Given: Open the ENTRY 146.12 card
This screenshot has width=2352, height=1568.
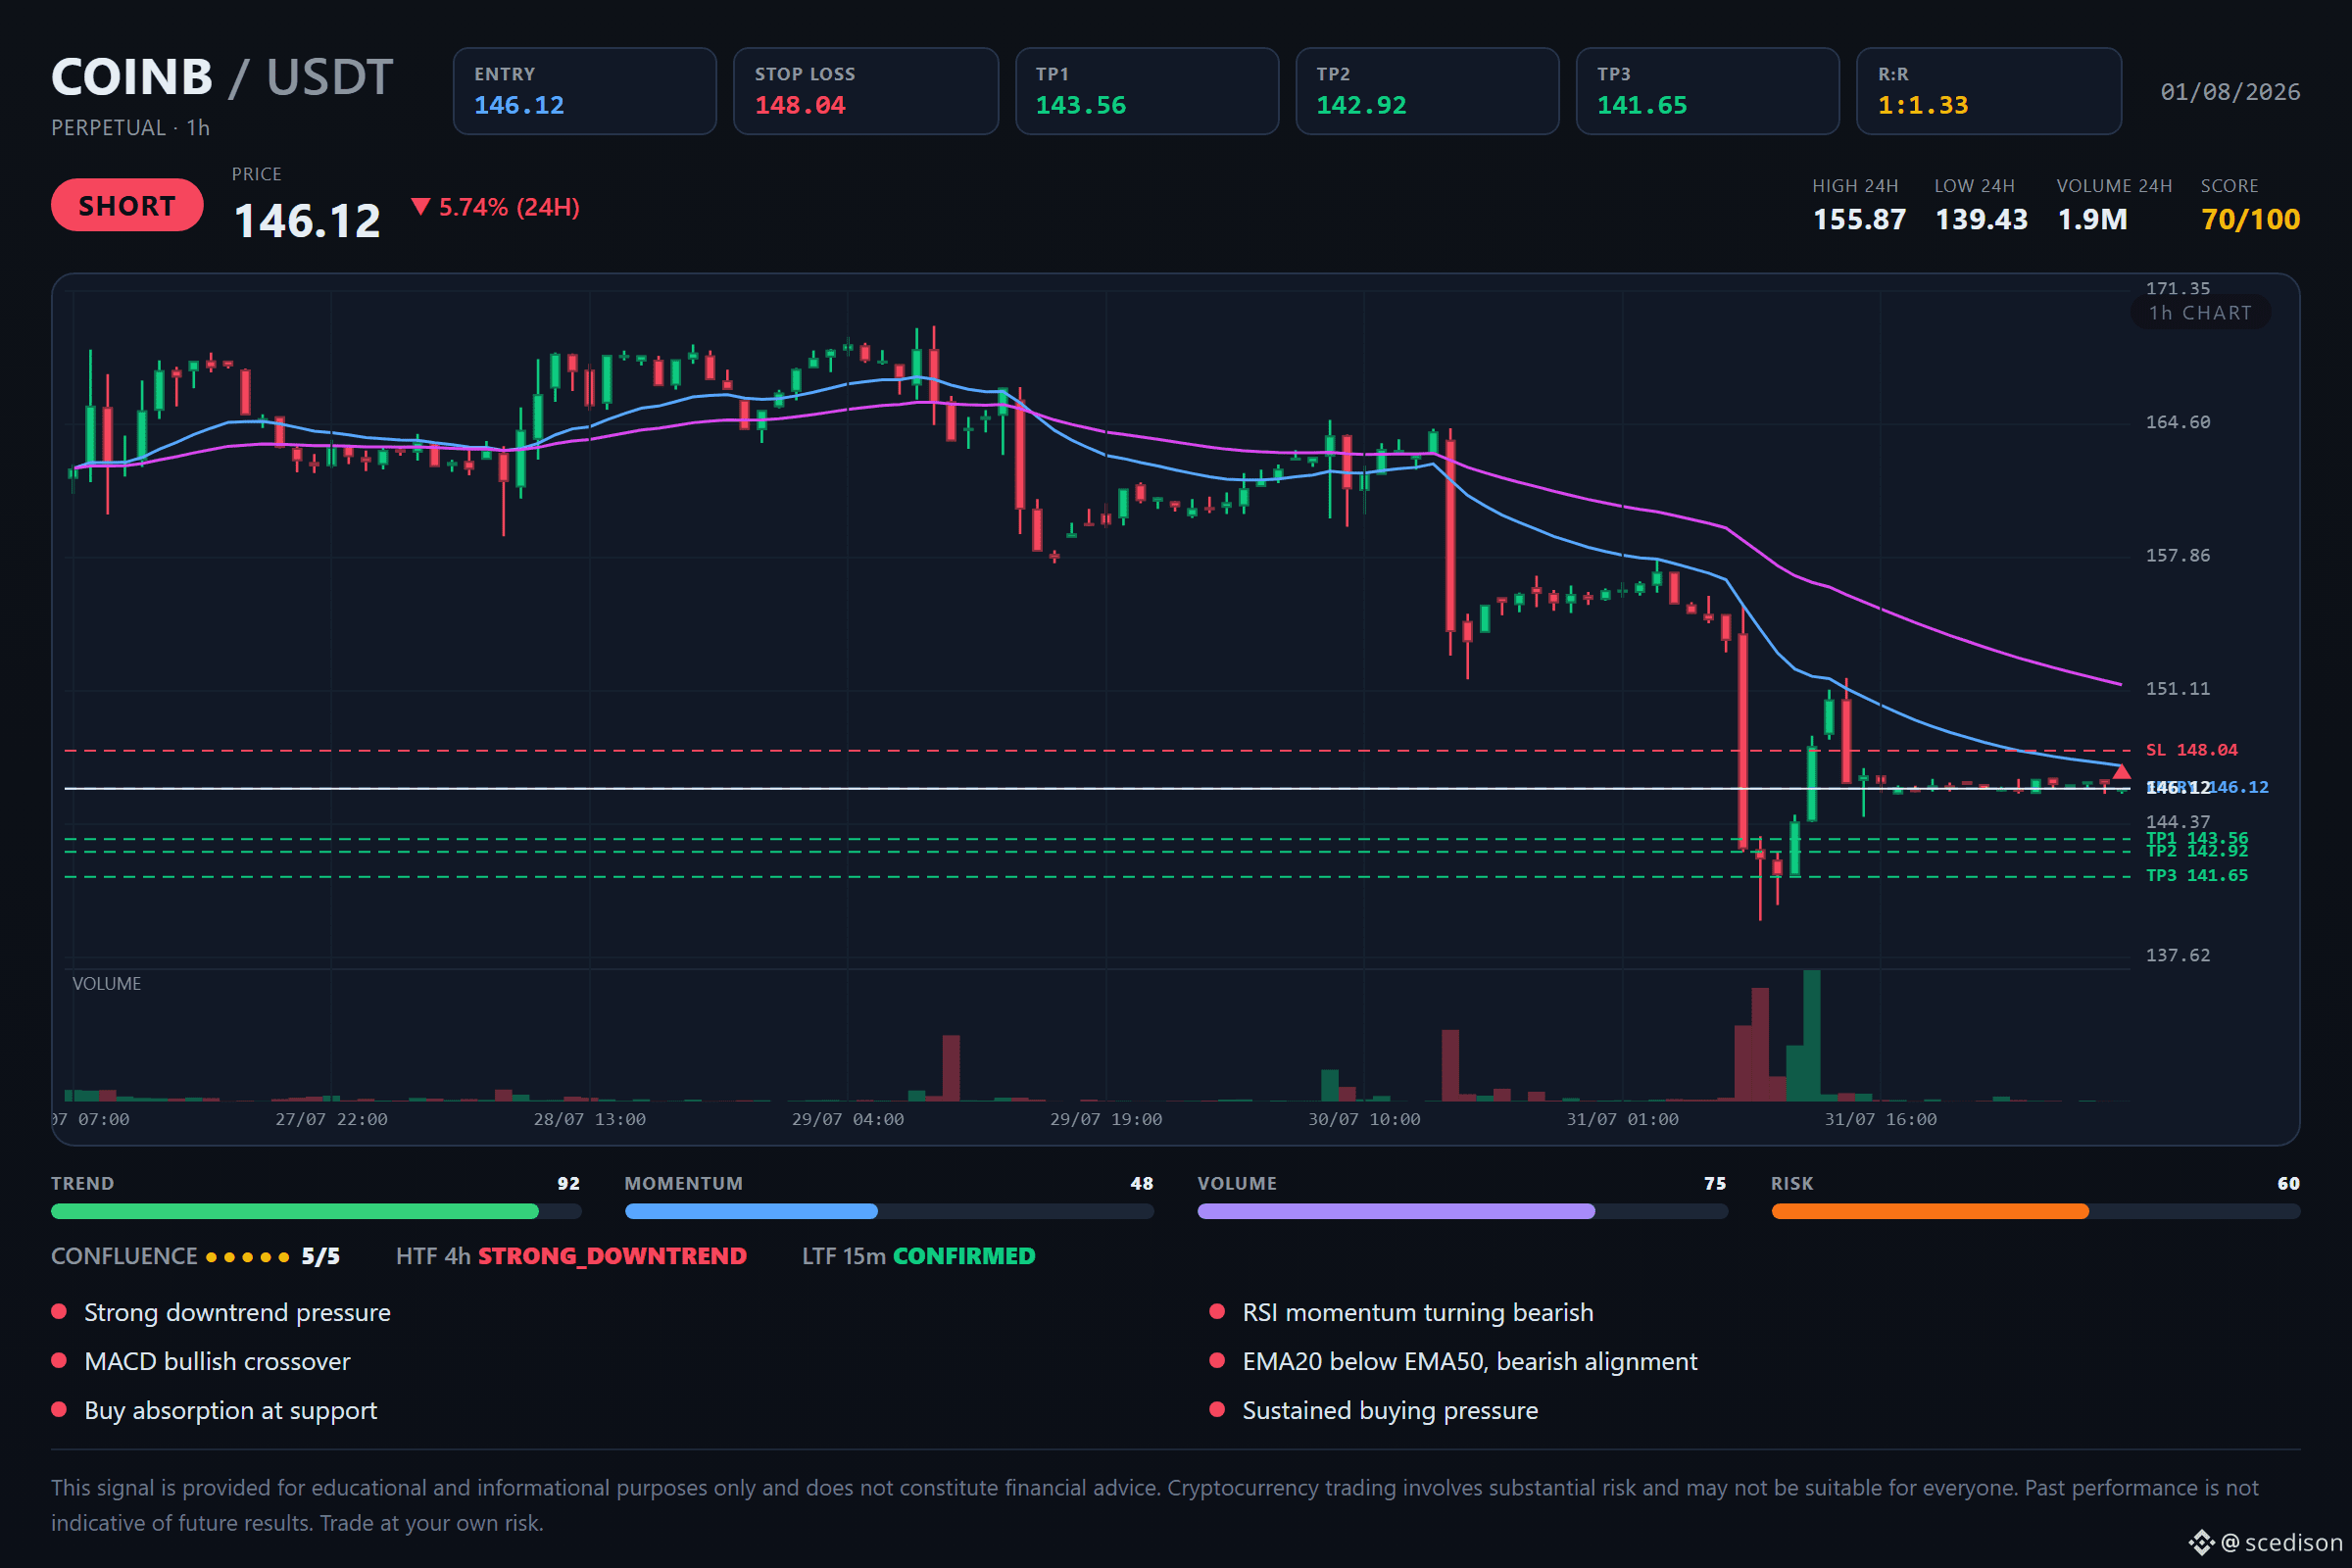Looking at the screenshot, I should pyautogui.click(x=585, y=91).
